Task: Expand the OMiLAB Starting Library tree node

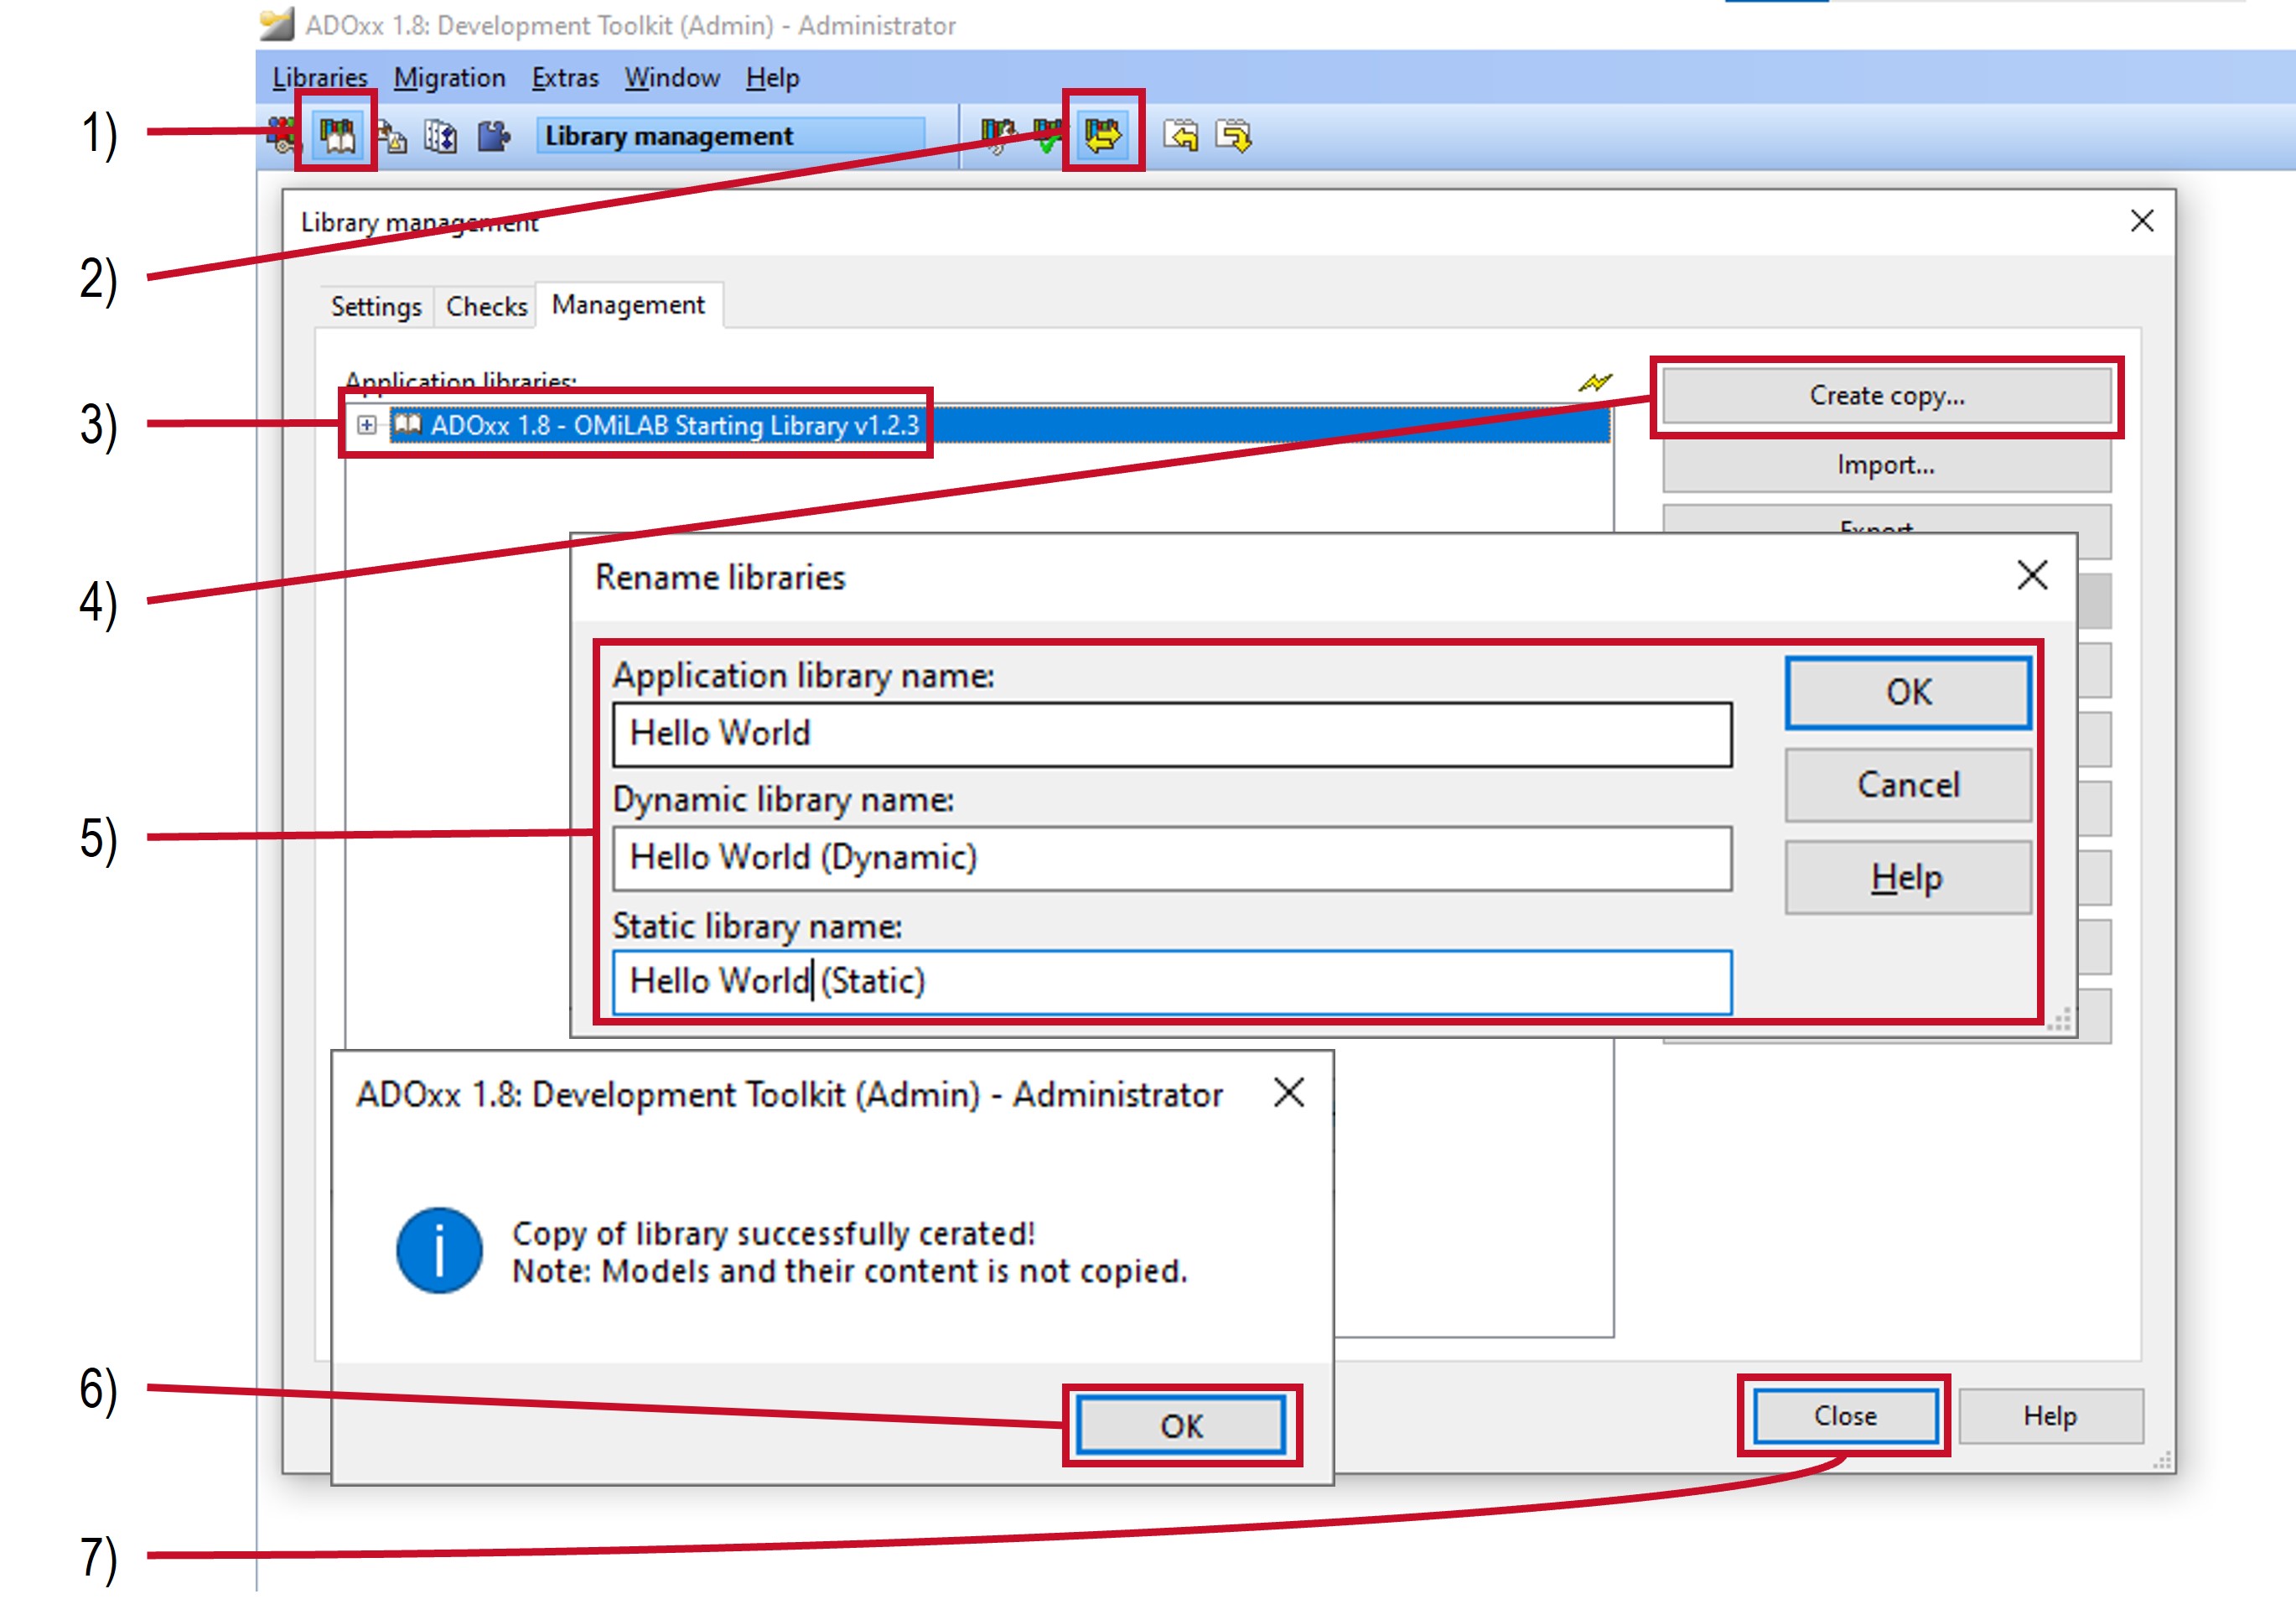Action: (367, 425)
